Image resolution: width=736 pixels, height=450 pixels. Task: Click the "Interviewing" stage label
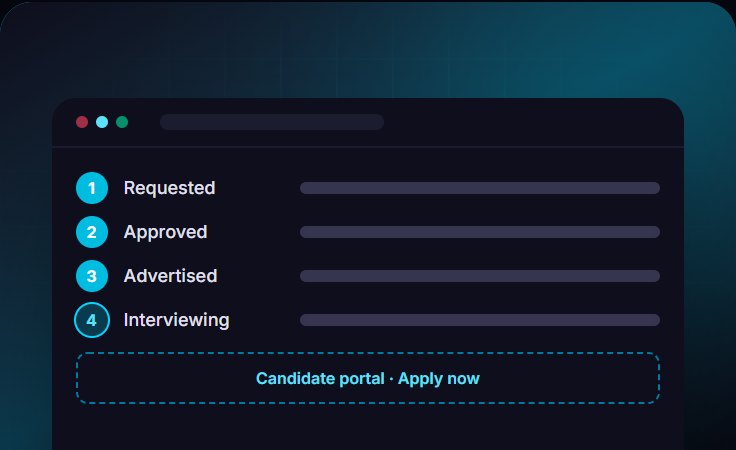(x=176, y=320)
